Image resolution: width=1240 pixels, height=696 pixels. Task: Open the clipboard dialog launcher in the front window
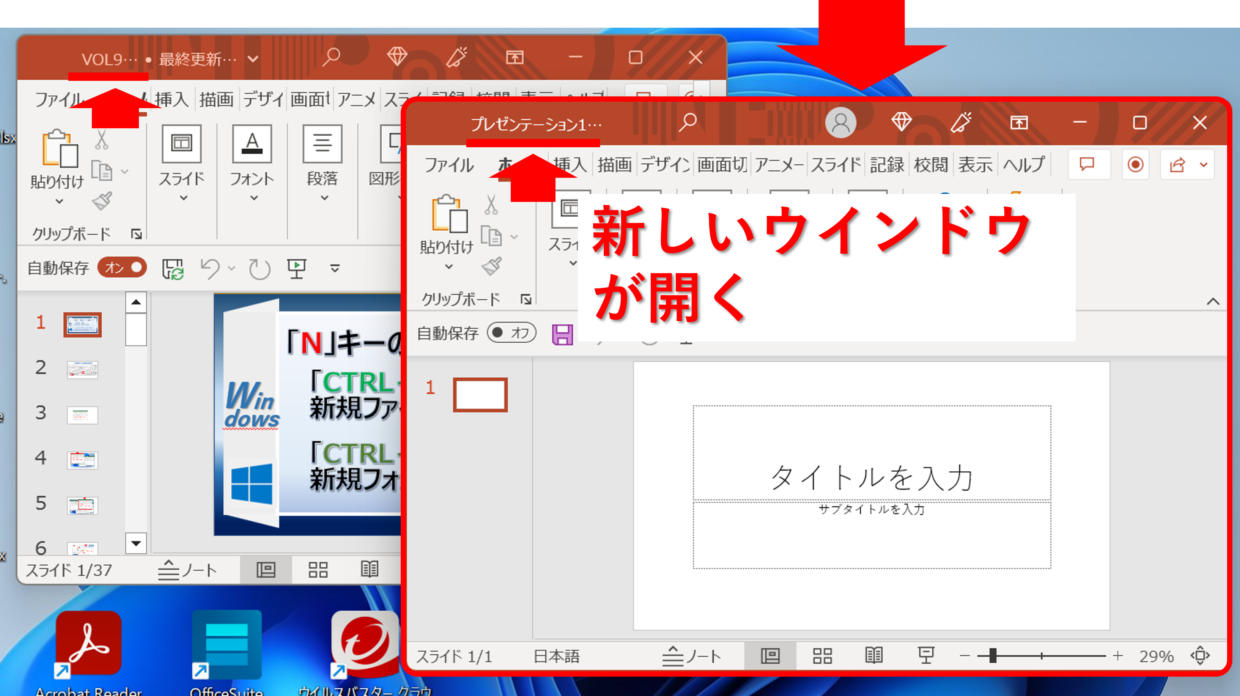[x=525, y=299]
